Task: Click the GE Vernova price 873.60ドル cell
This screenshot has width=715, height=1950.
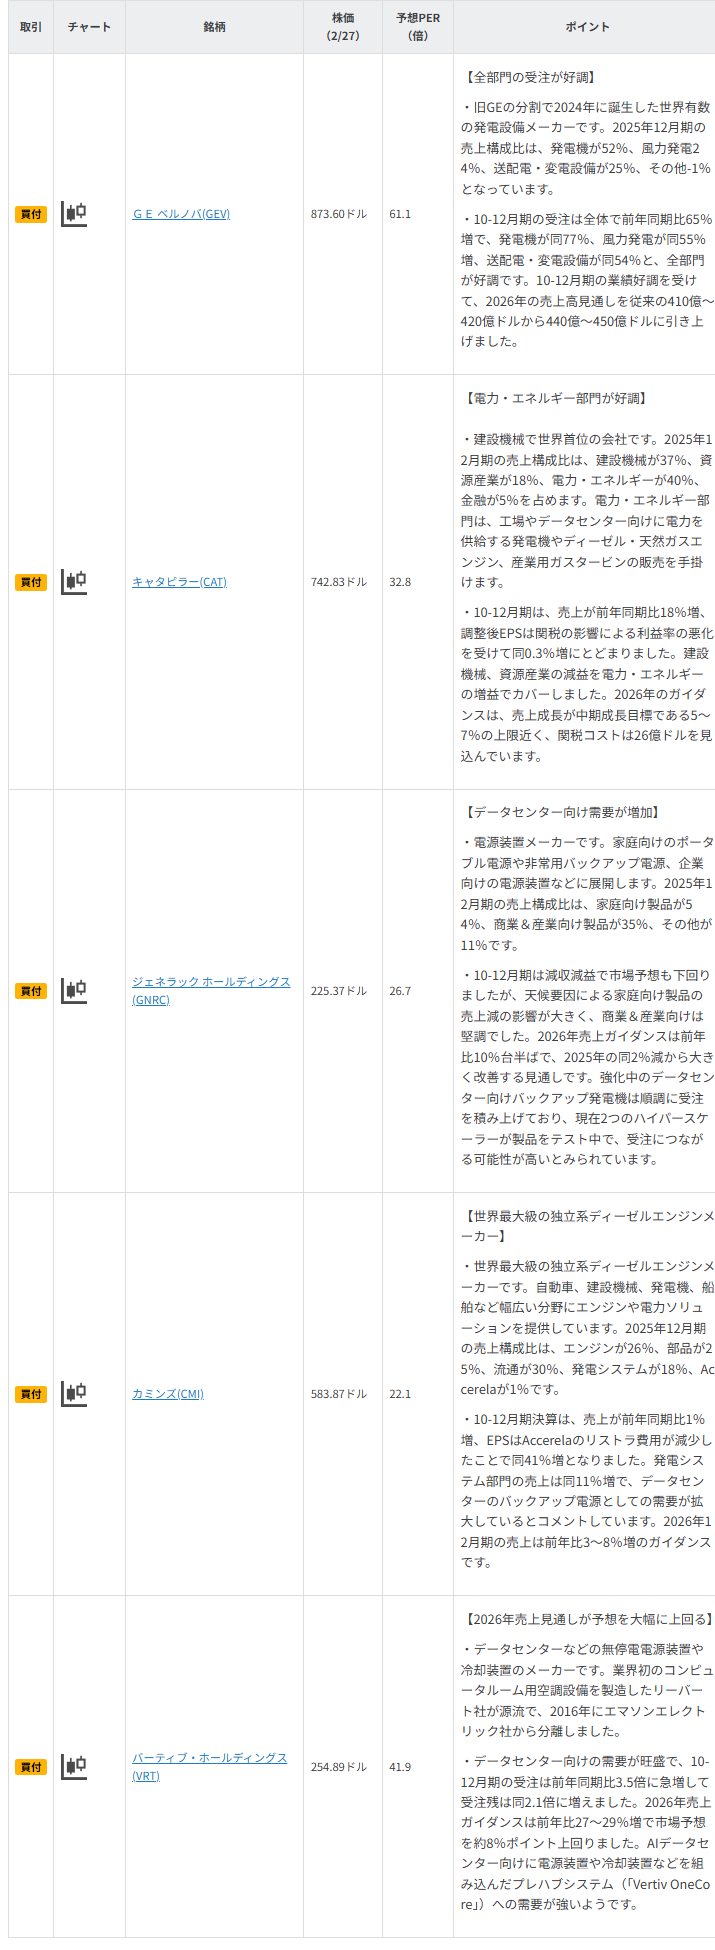Action: click(339, 214)
